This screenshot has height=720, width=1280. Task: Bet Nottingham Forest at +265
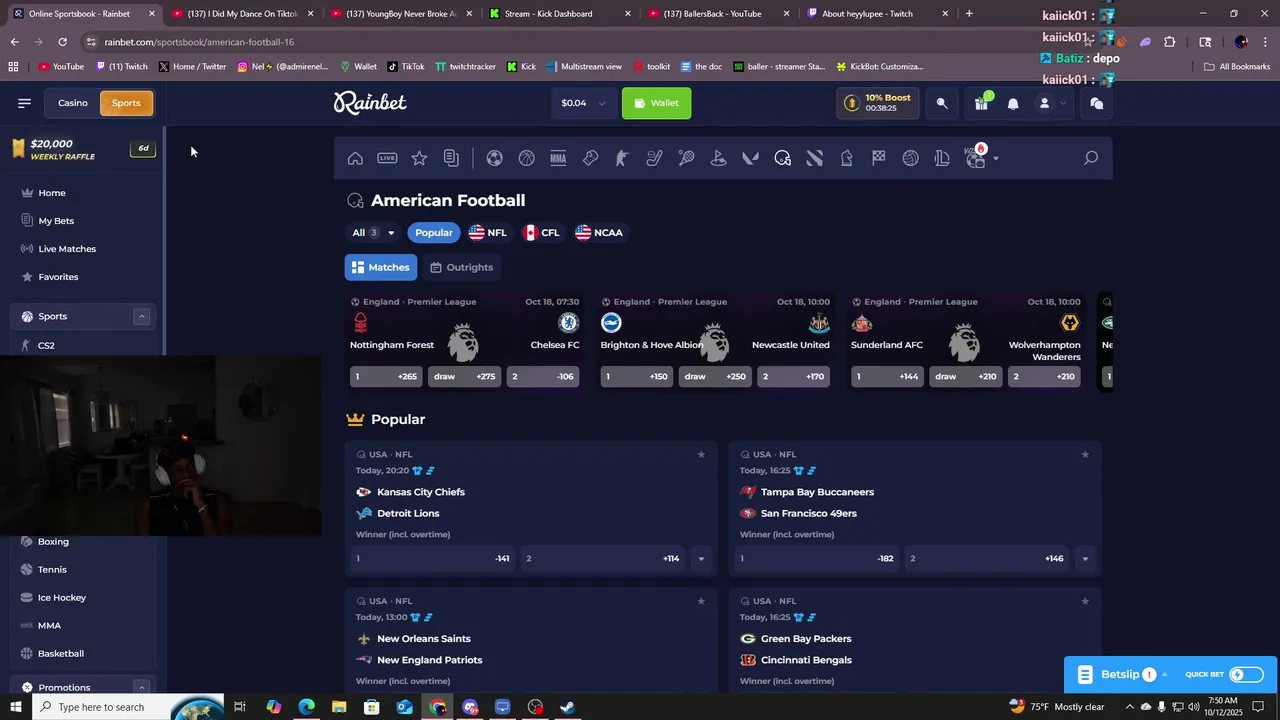click(385, 377)
